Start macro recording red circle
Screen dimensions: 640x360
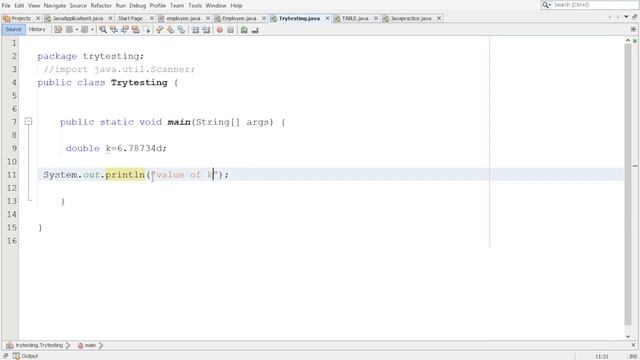point(220,30)
